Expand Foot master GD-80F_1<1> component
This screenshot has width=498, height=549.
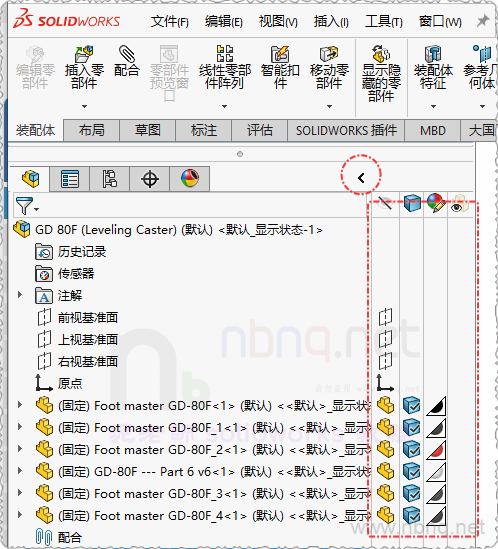click(x=20, y=427)
